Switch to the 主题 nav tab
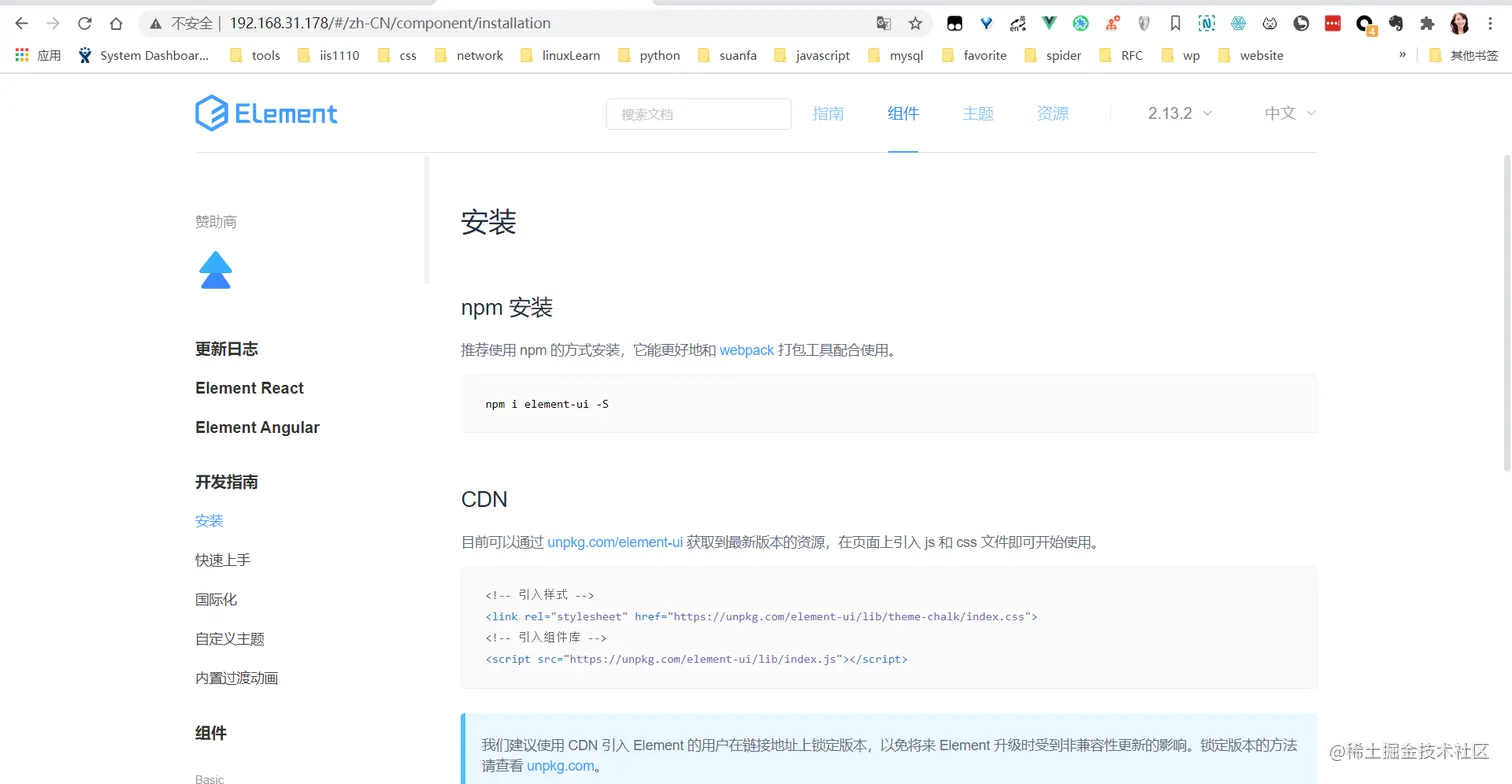This screenshot has height=784, width=1512. (978, 113)
